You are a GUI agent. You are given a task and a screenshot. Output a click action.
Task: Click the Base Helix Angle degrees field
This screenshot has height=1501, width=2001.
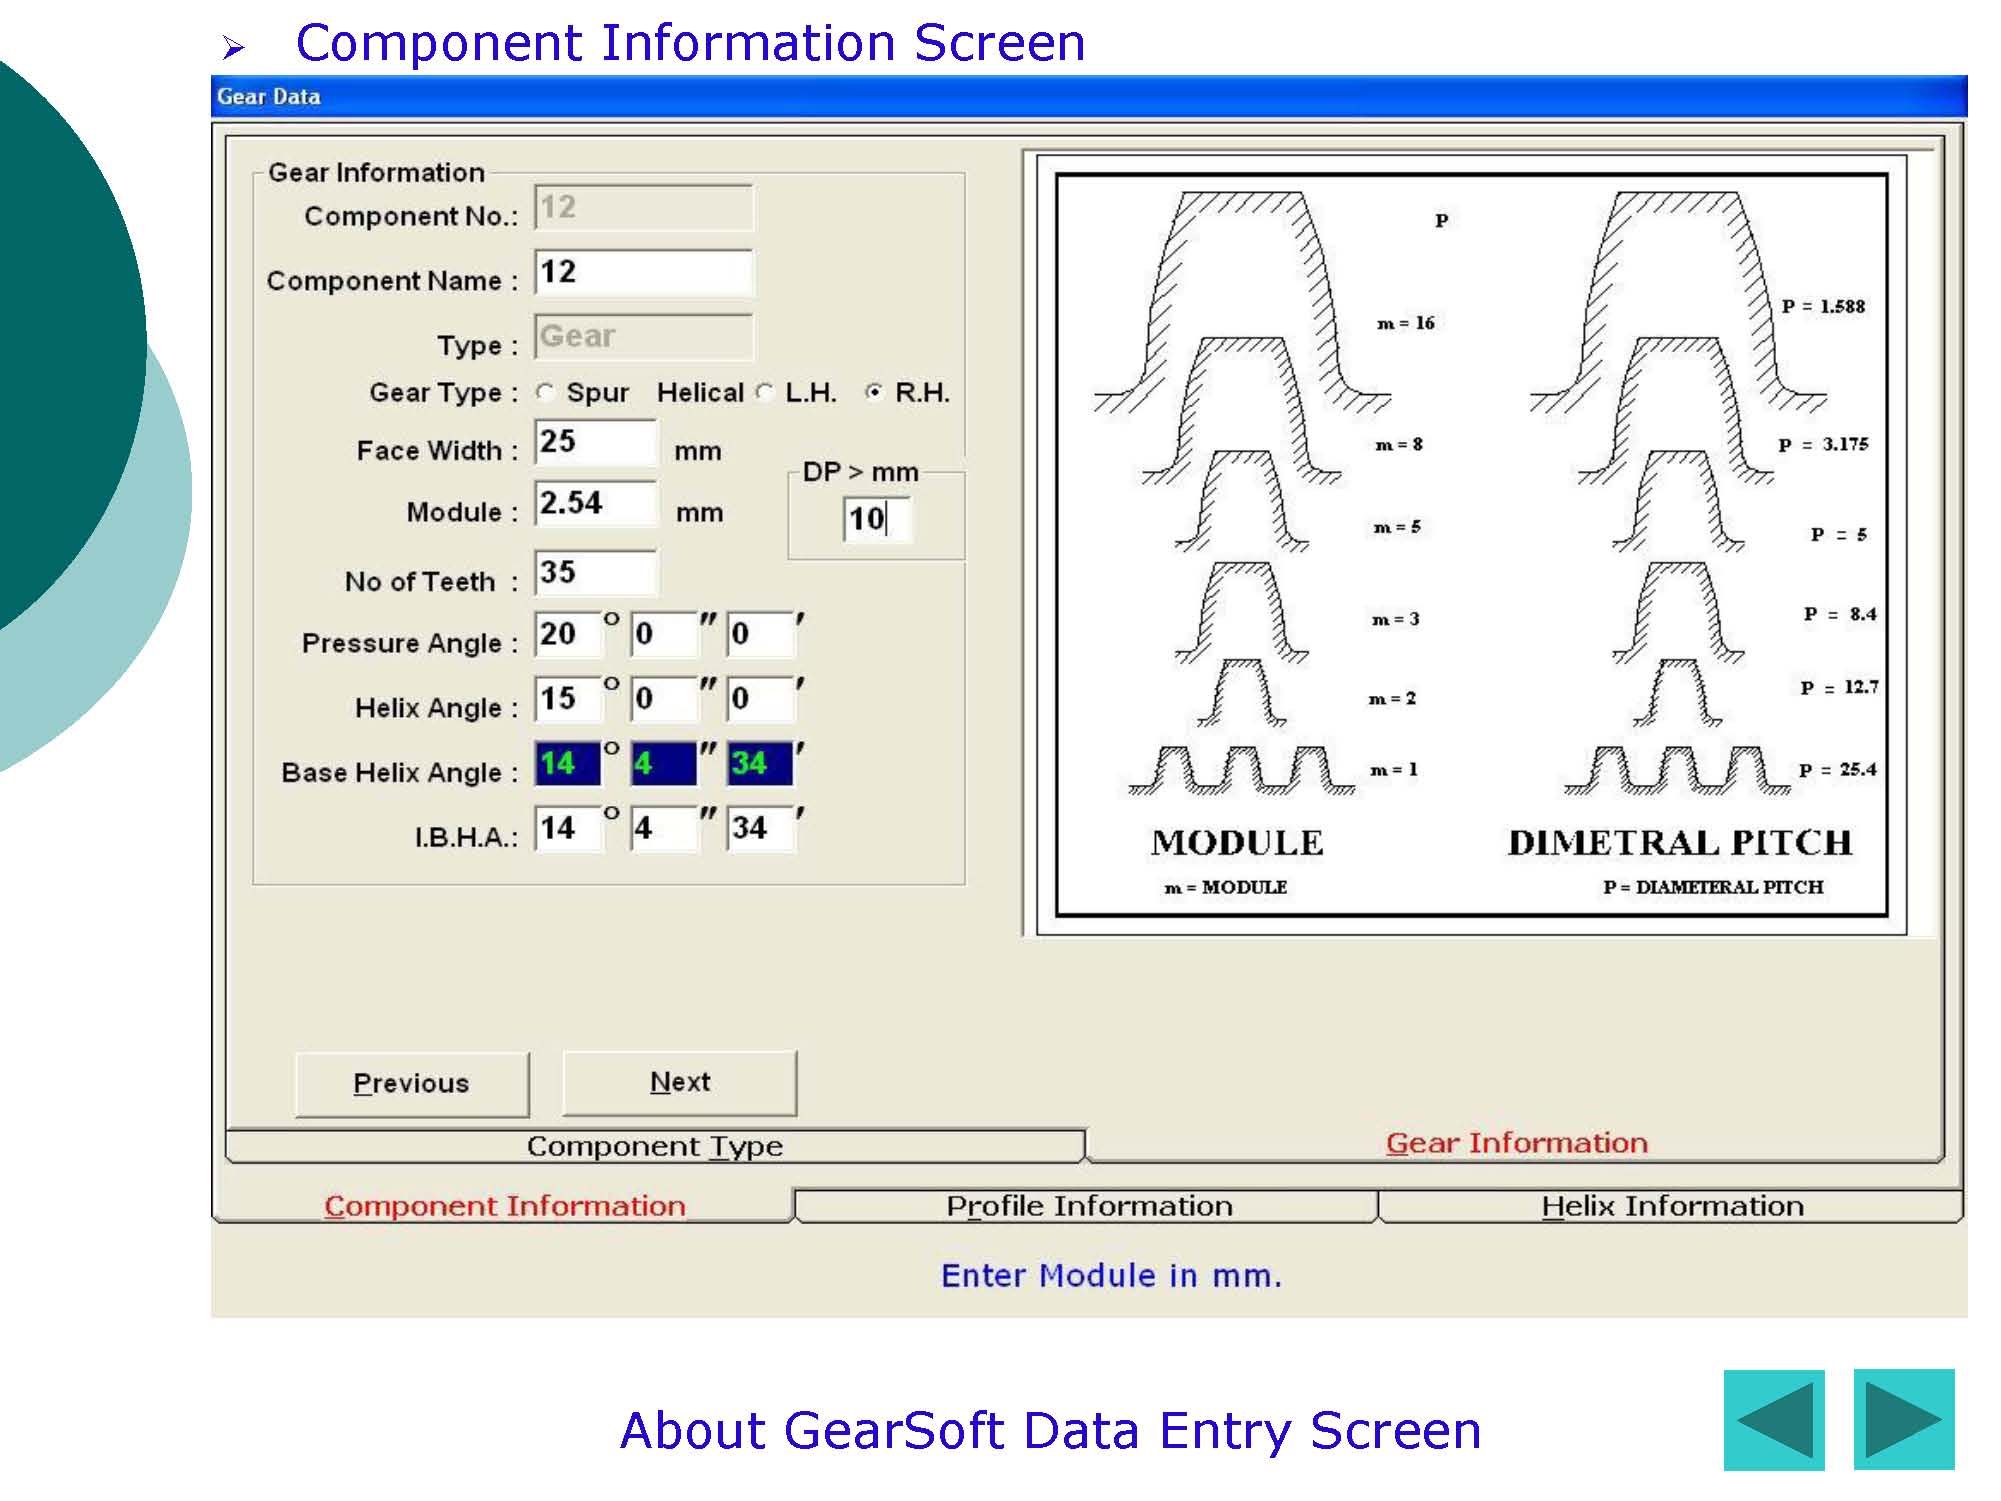point(568,764)
